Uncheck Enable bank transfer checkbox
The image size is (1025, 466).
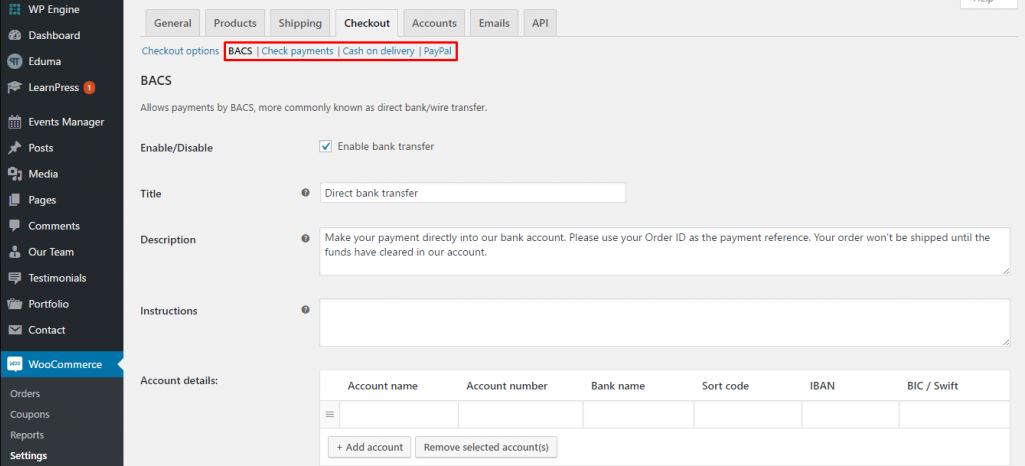326,146
